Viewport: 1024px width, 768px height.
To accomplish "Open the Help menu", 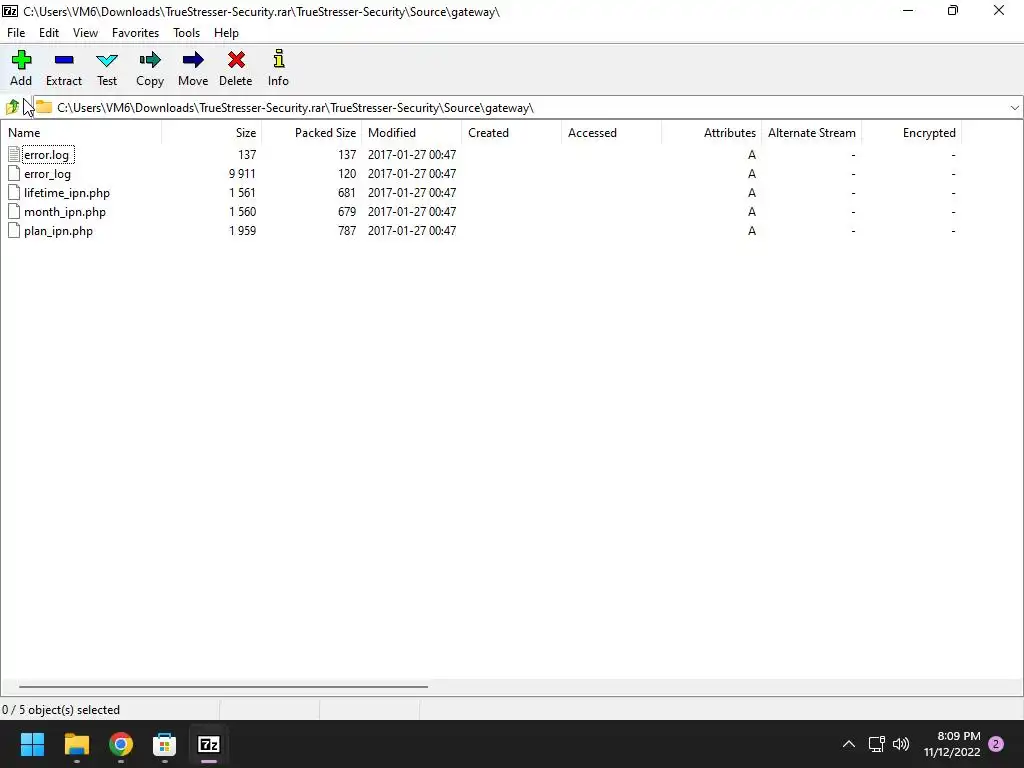I will click(x=226, y=33).
